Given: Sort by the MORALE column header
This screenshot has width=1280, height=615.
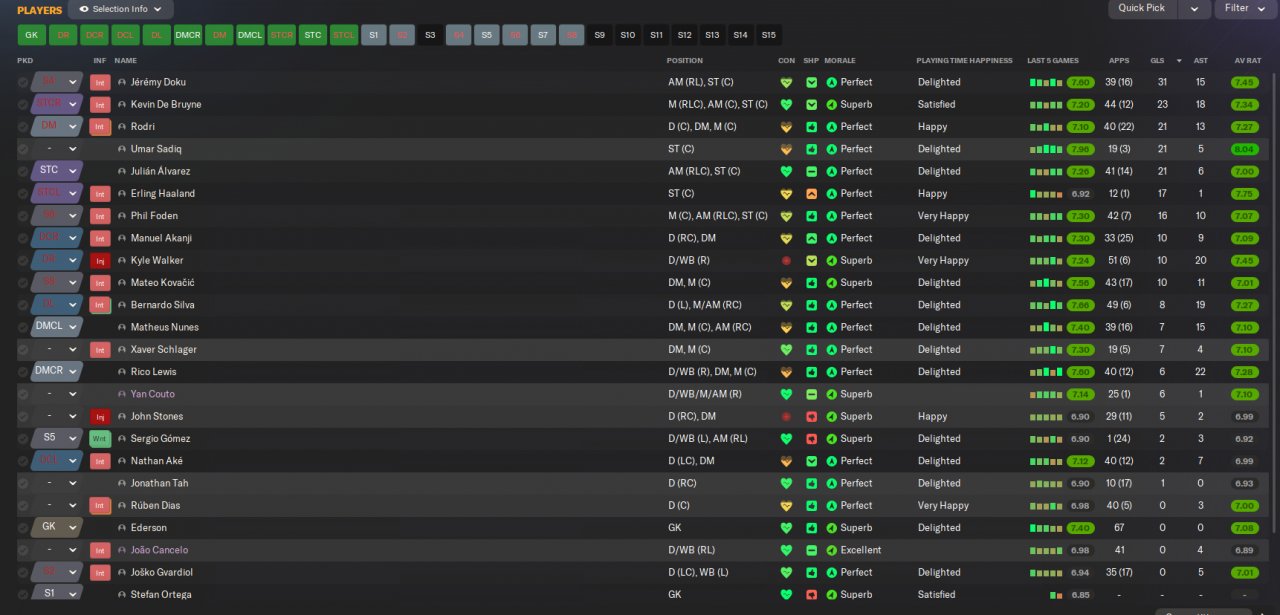Looking at the screenshot, I should point(840,61).
